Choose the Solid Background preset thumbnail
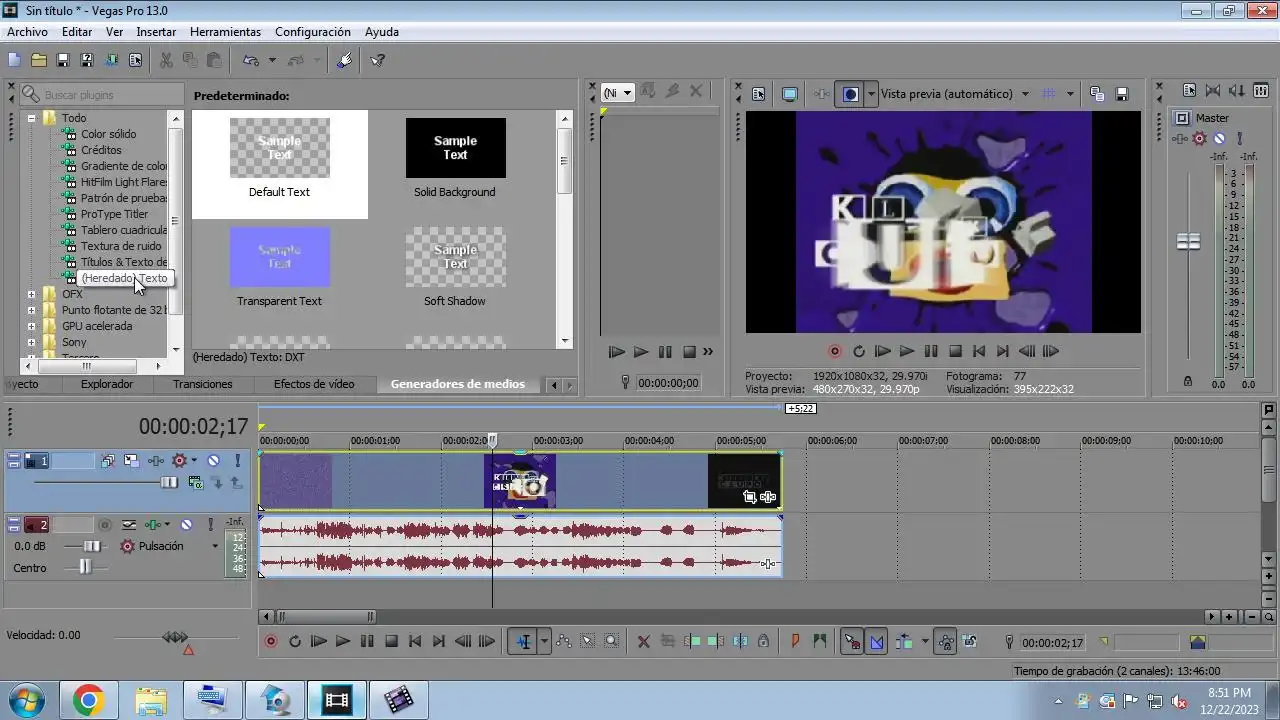 pyautogui.click(x=455, y=148)
